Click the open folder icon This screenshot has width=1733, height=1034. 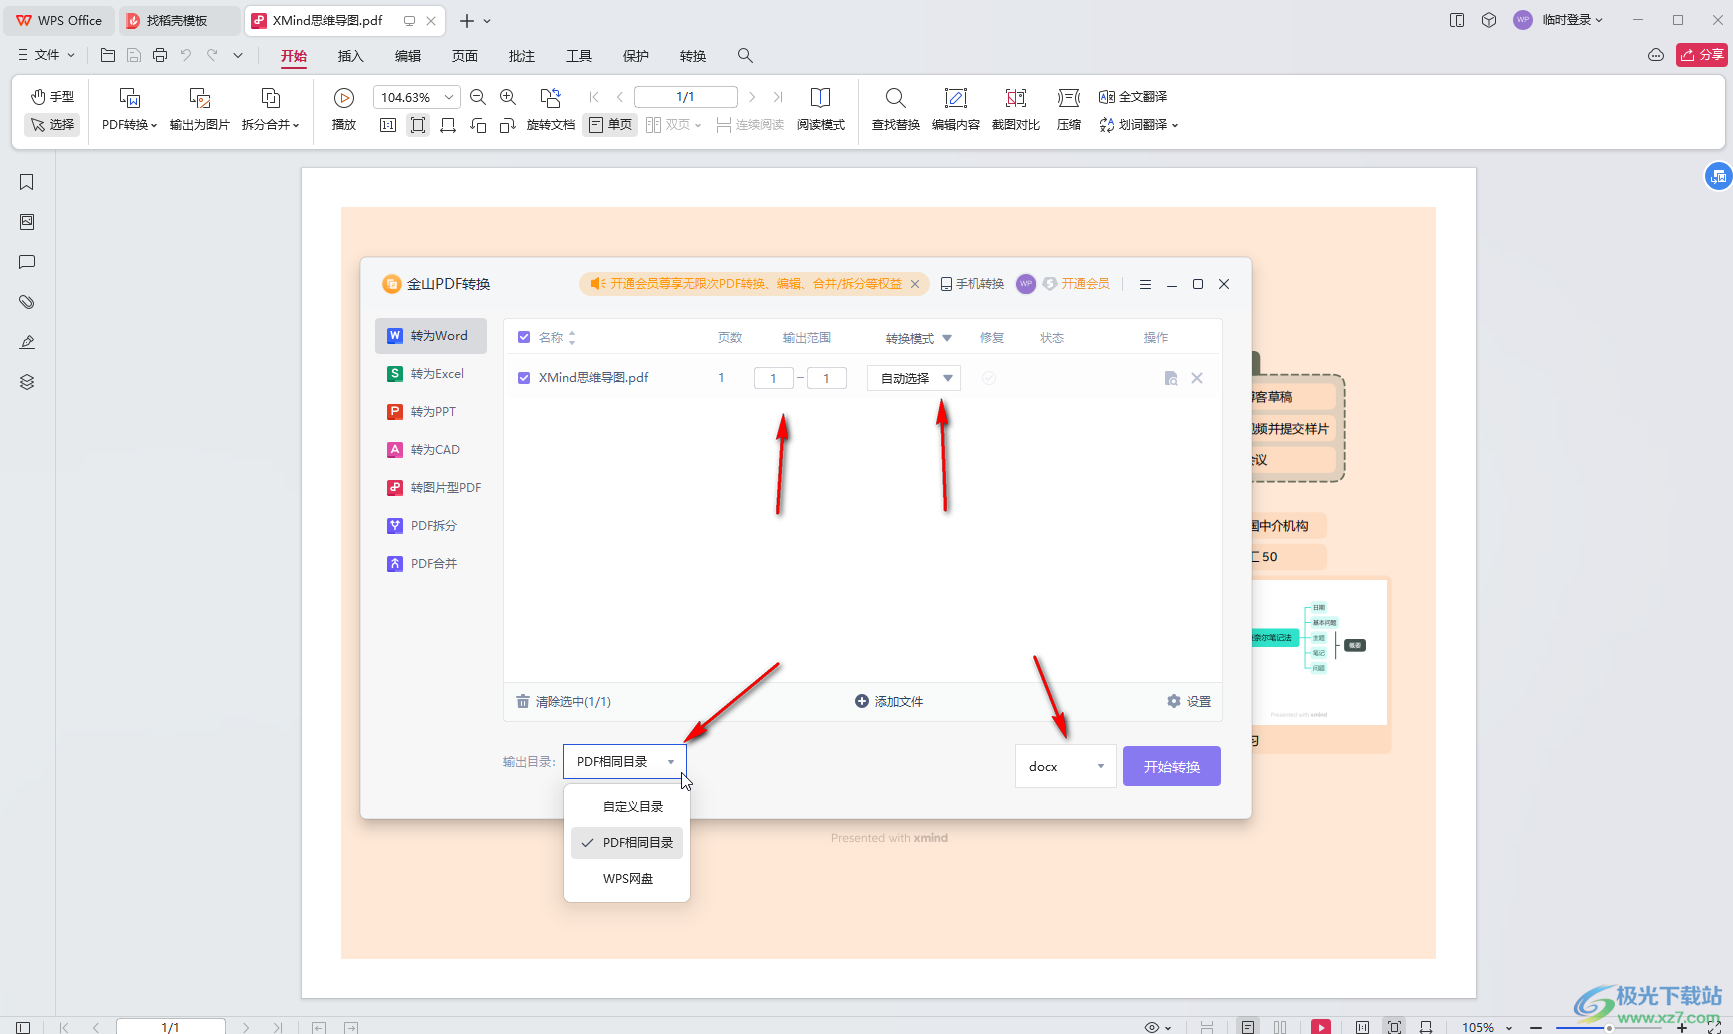coord(108,55)
